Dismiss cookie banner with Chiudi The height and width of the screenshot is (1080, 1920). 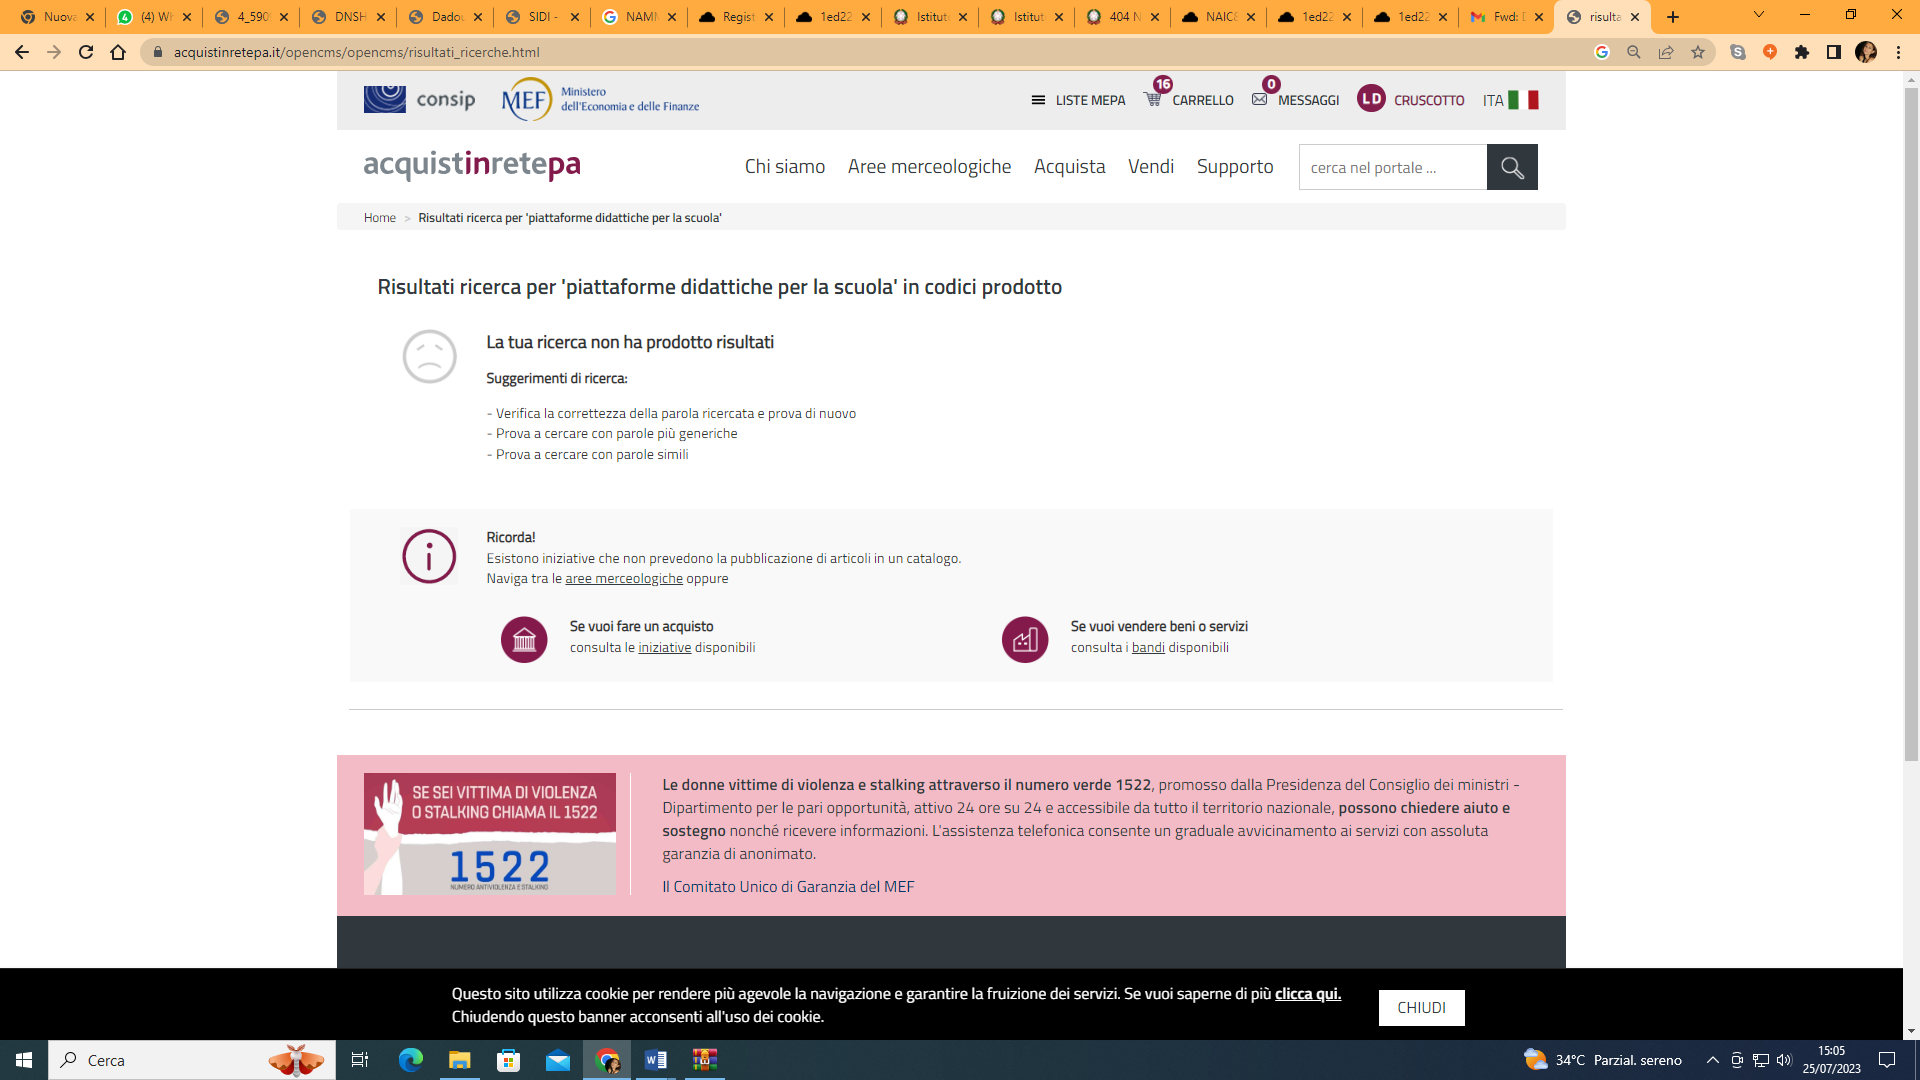[x=1421, y=1007]
